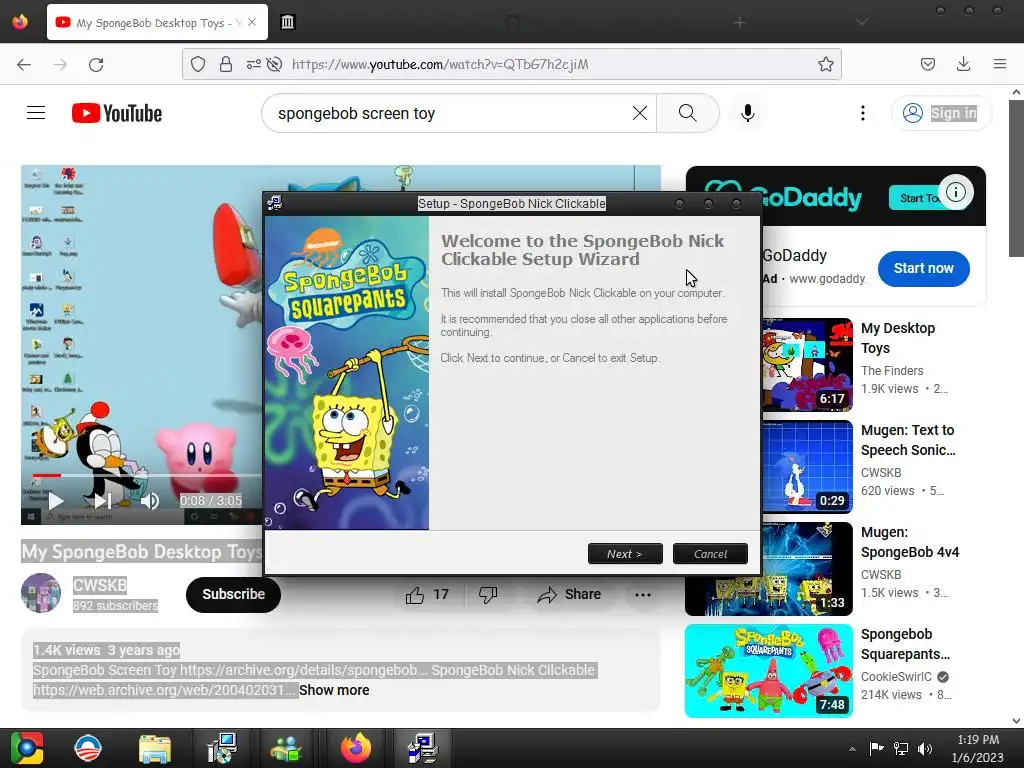The image size is (1024, 768).
Task: Play the video with the play button
Action: click(x=56, y=501)
